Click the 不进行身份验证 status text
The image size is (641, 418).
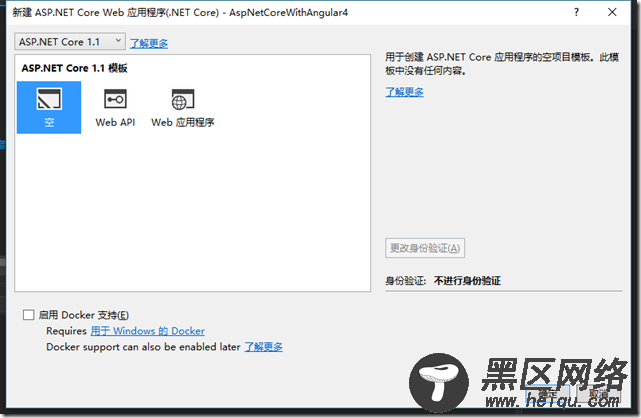tap(467, 281)
